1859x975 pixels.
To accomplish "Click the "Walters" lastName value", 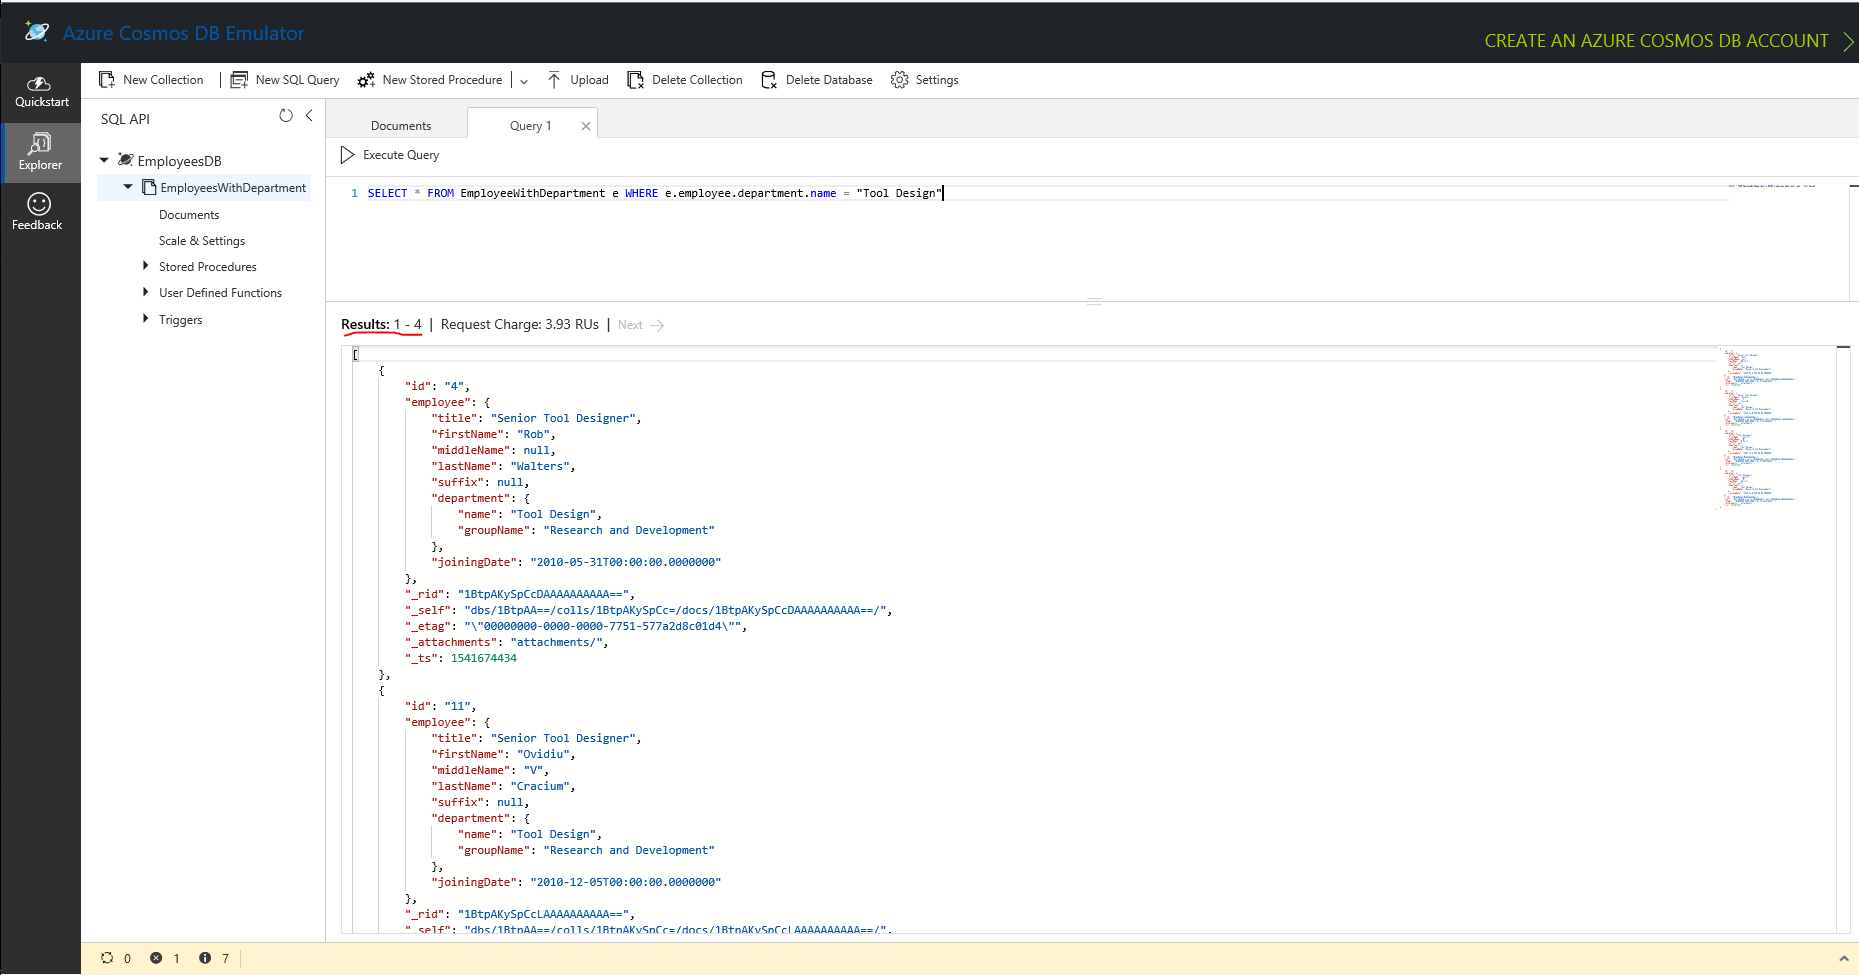I will (x=540, y=466).
